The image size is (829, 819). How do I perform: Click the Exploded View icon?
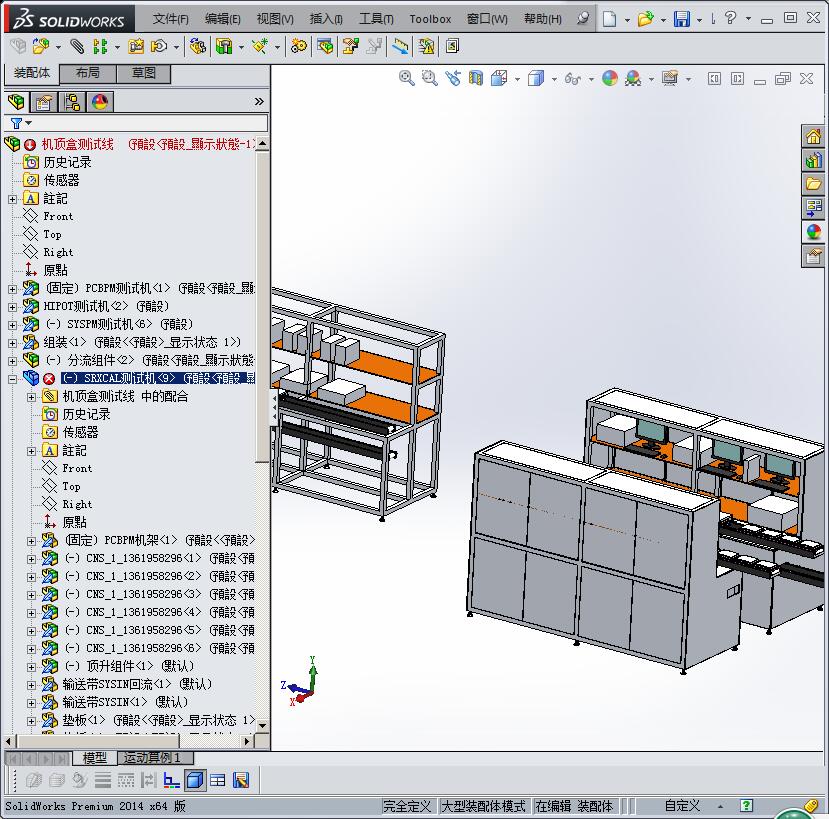(x=350, y=47)
